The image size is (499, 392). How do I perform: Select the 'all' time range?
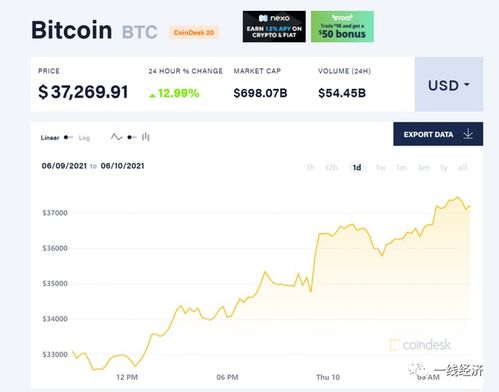pos(463,167)
